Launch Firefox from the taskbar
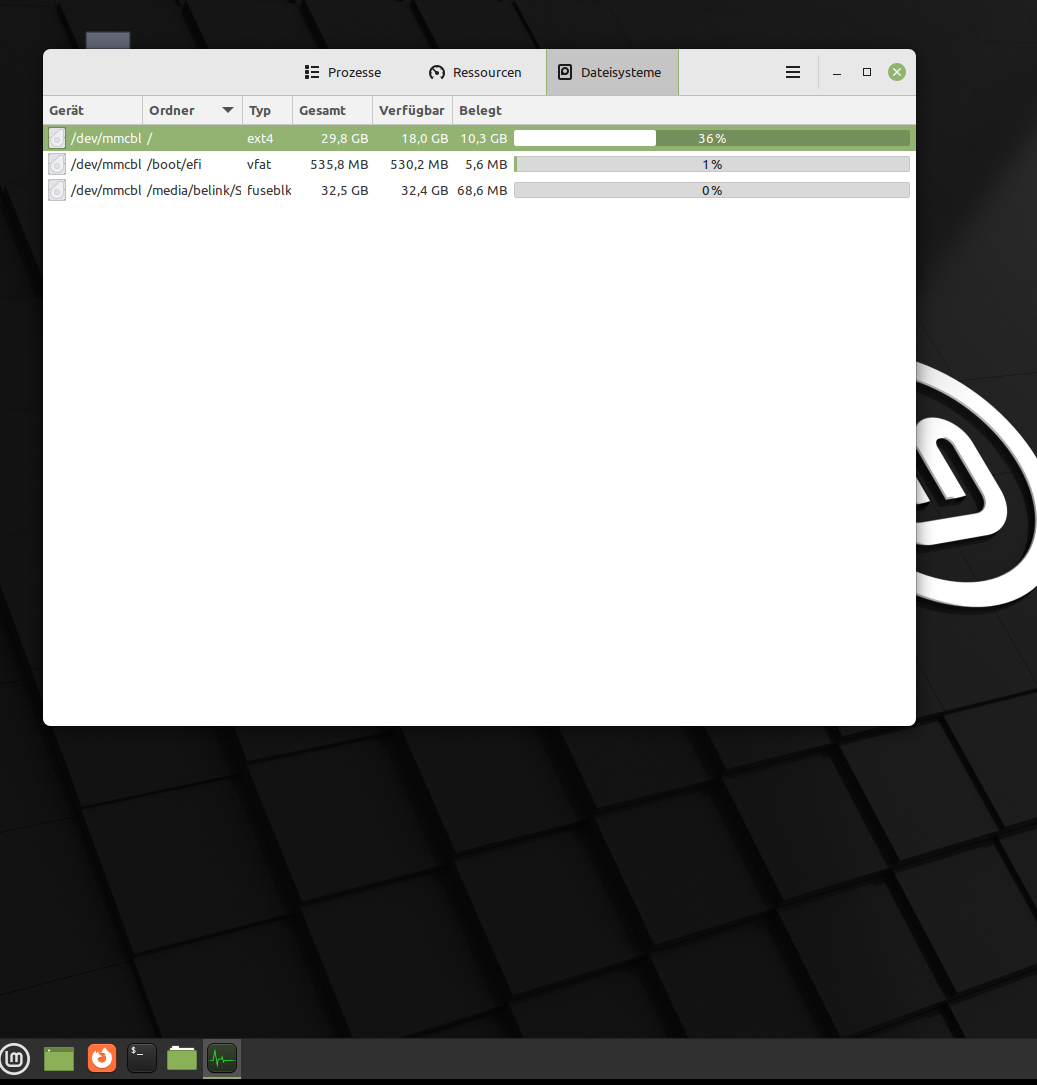 pos(102,1058)
